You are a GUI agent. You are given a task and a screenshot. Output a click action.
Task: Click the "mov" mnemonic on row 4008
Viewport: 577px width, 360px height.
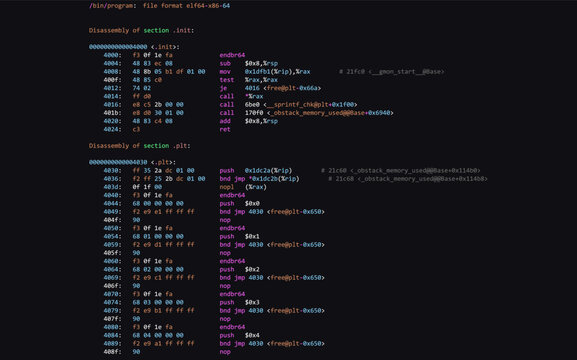click(x=225, y=72)
